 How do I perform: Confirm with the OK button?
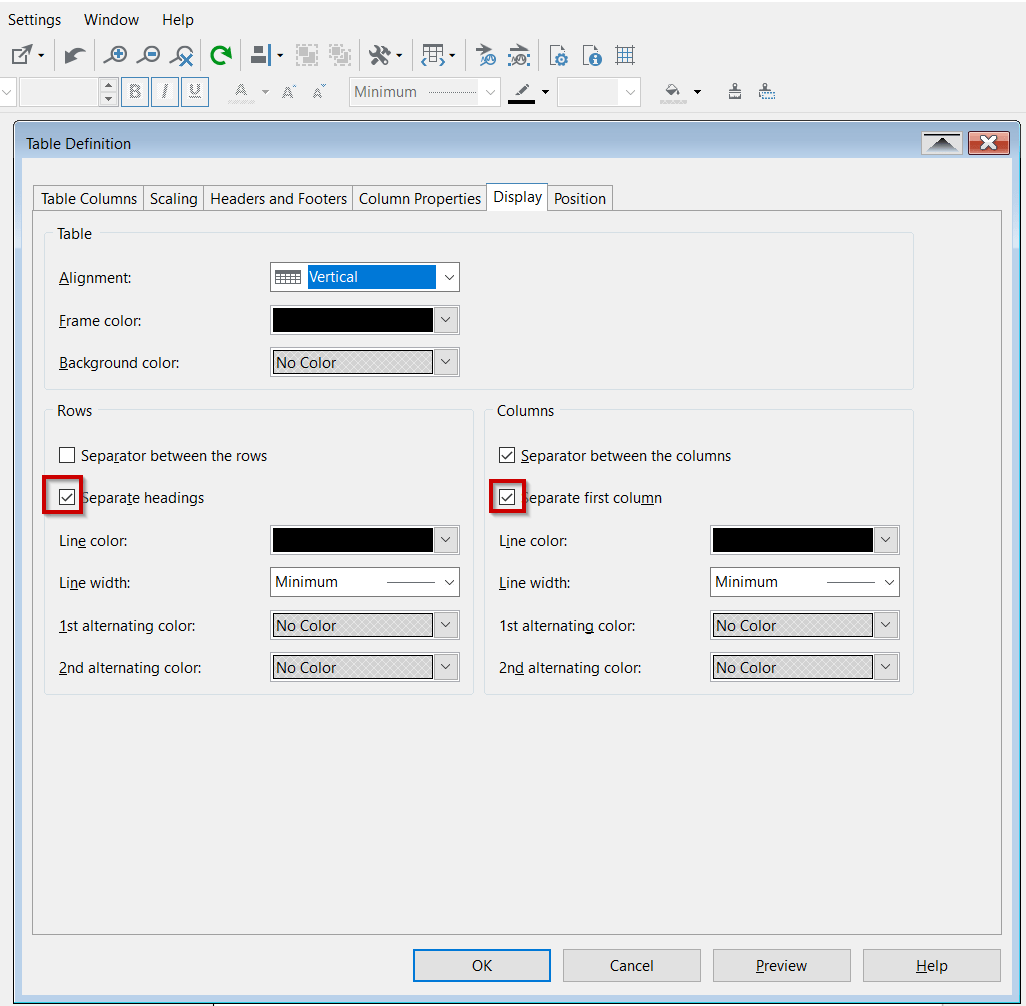pyautogui.click(x=482, y=965)
